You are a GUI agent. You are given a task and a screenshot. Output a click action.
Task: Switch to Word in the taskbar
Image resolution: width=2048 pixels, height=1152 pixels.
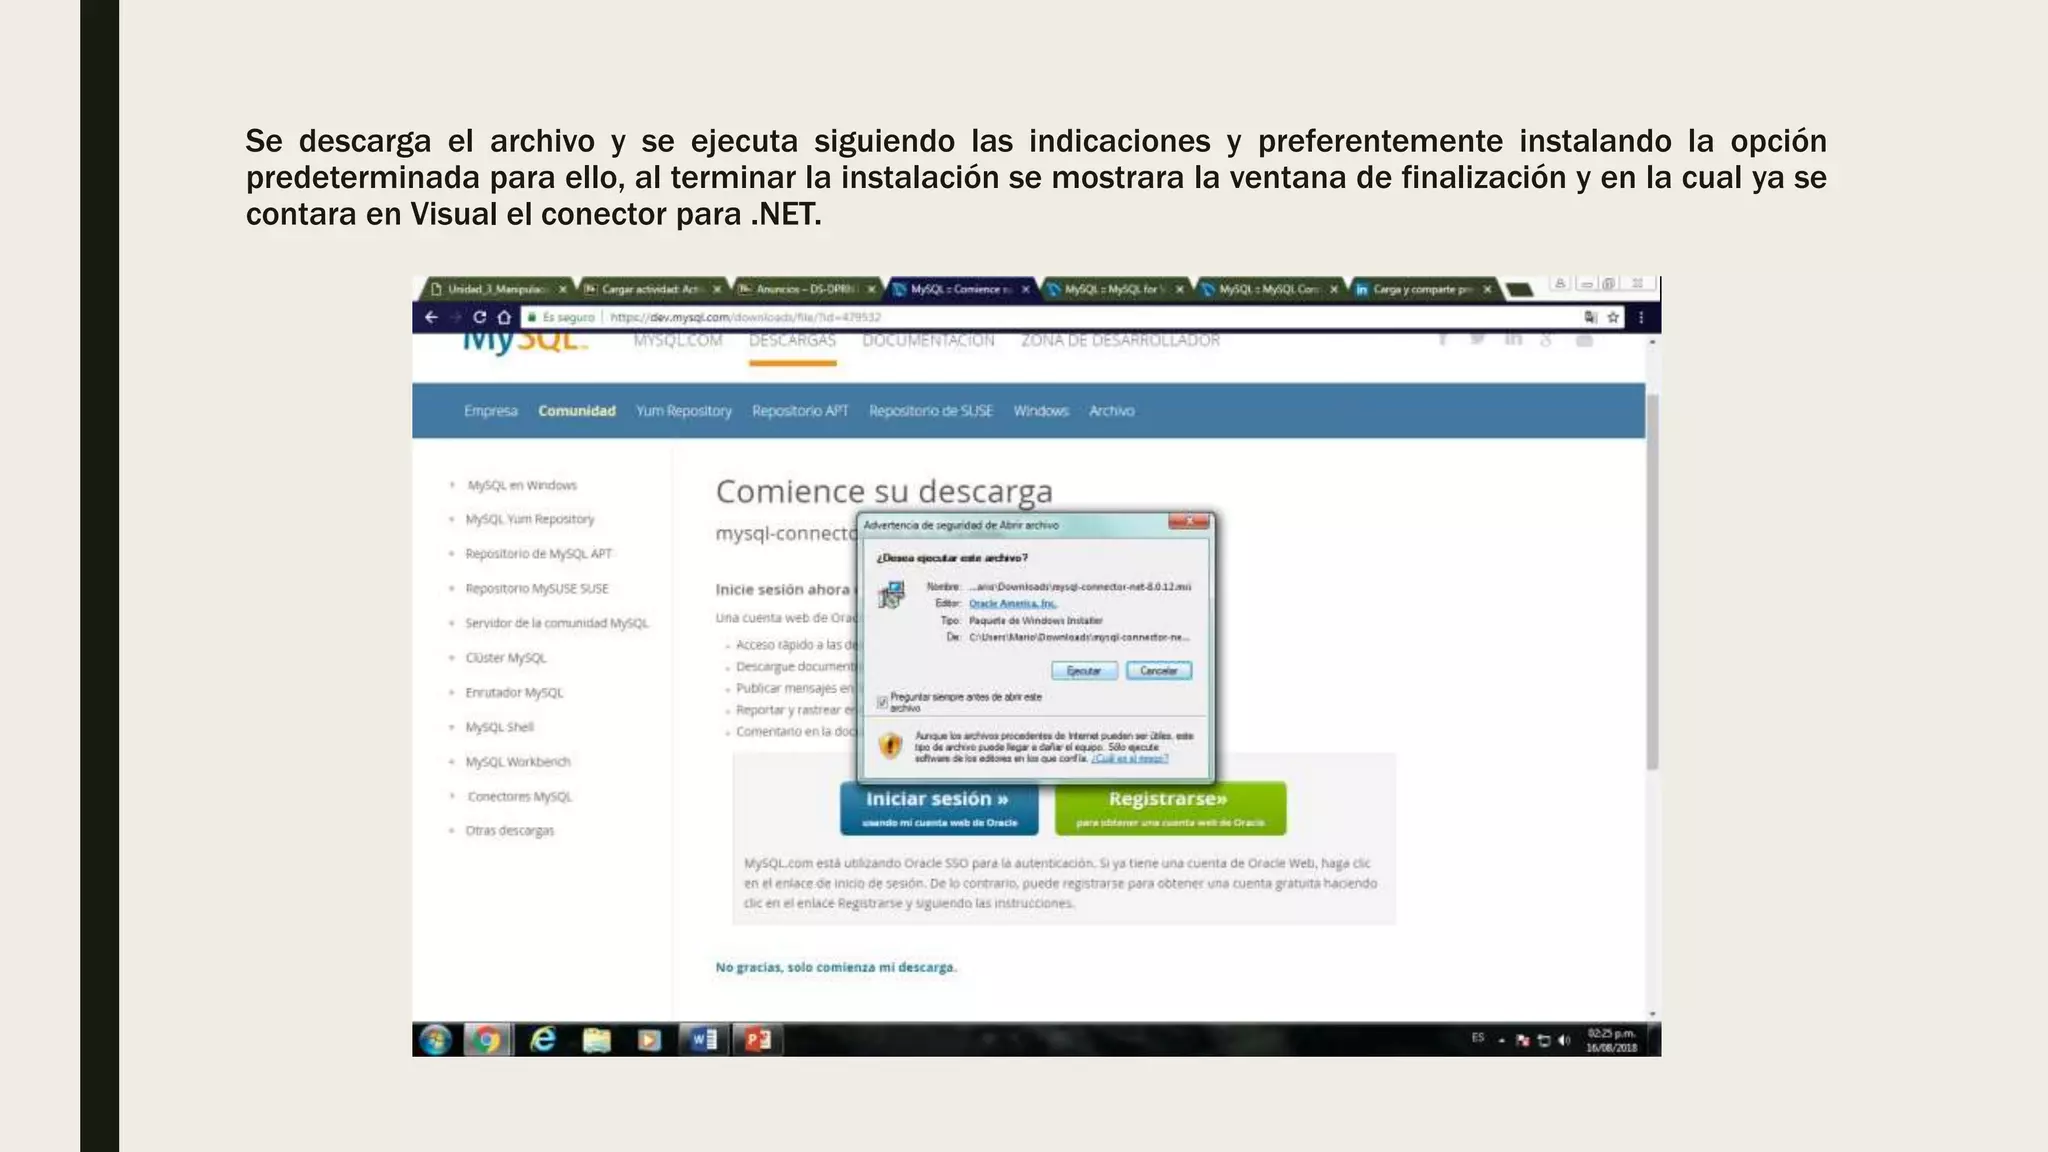coord(704,1040)
